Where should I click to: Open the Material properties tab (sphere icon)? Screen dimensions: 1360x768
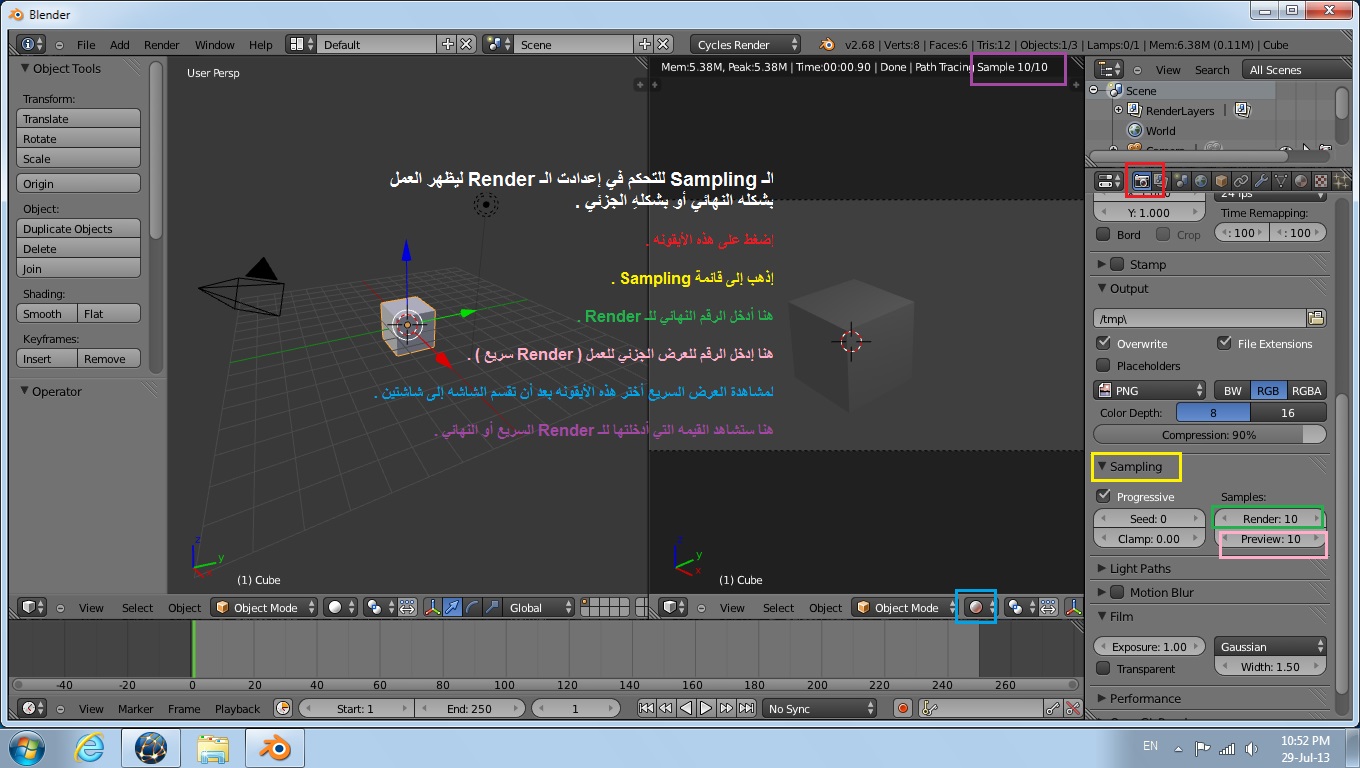(x=1301, y=181)
